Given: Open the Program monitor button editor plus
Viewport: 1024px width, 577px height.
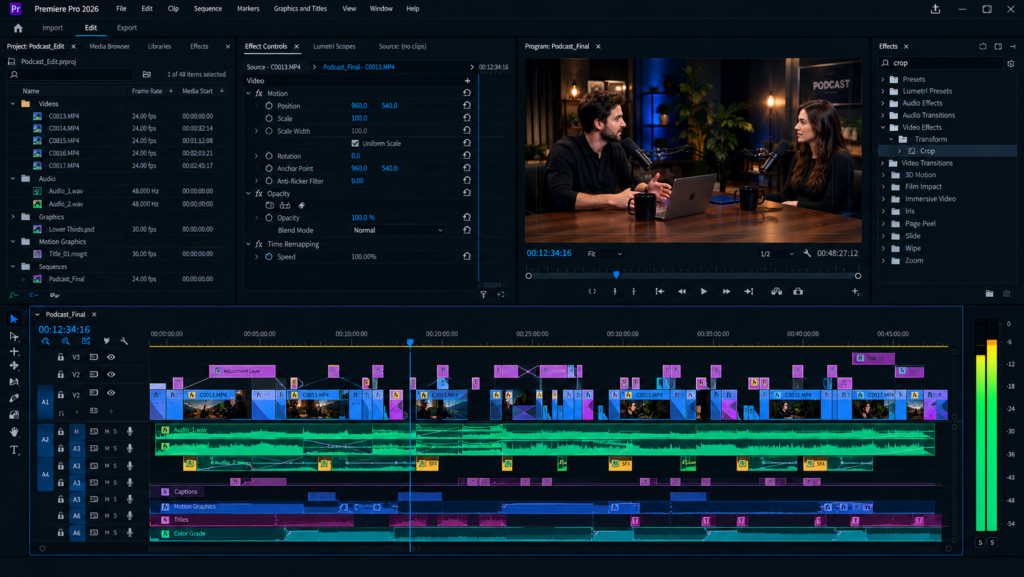Looking at the screenshot, I should (x=856, y=292).
